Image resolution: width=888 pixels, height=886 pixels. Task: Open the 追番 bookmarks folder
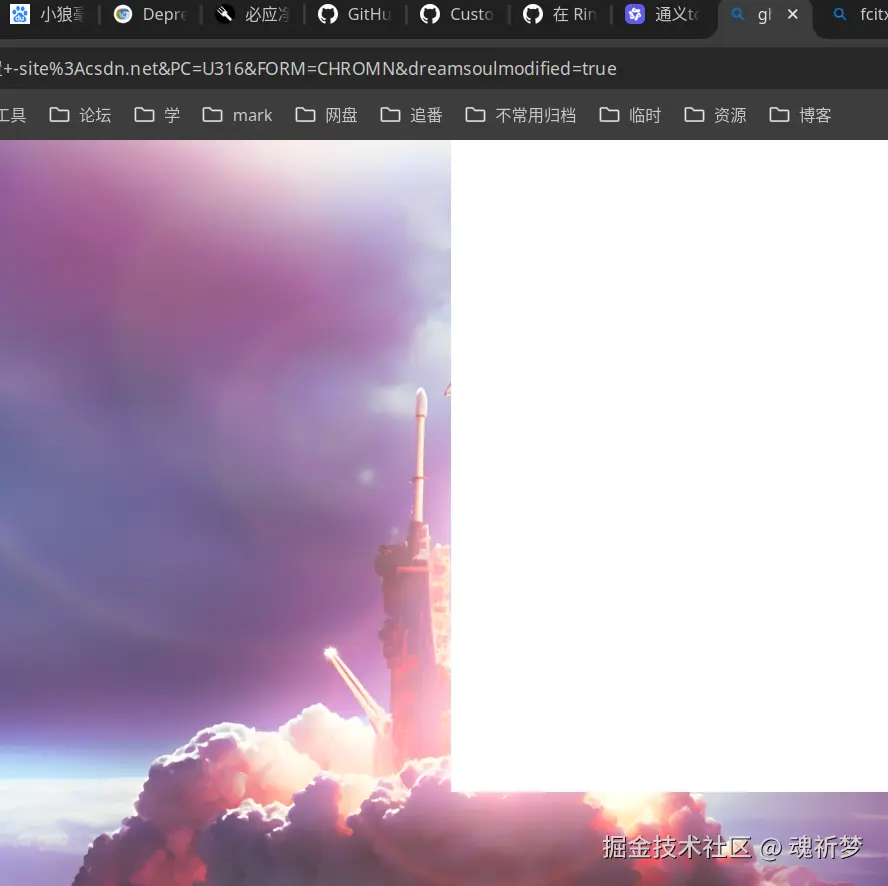[x=411, y=116]
